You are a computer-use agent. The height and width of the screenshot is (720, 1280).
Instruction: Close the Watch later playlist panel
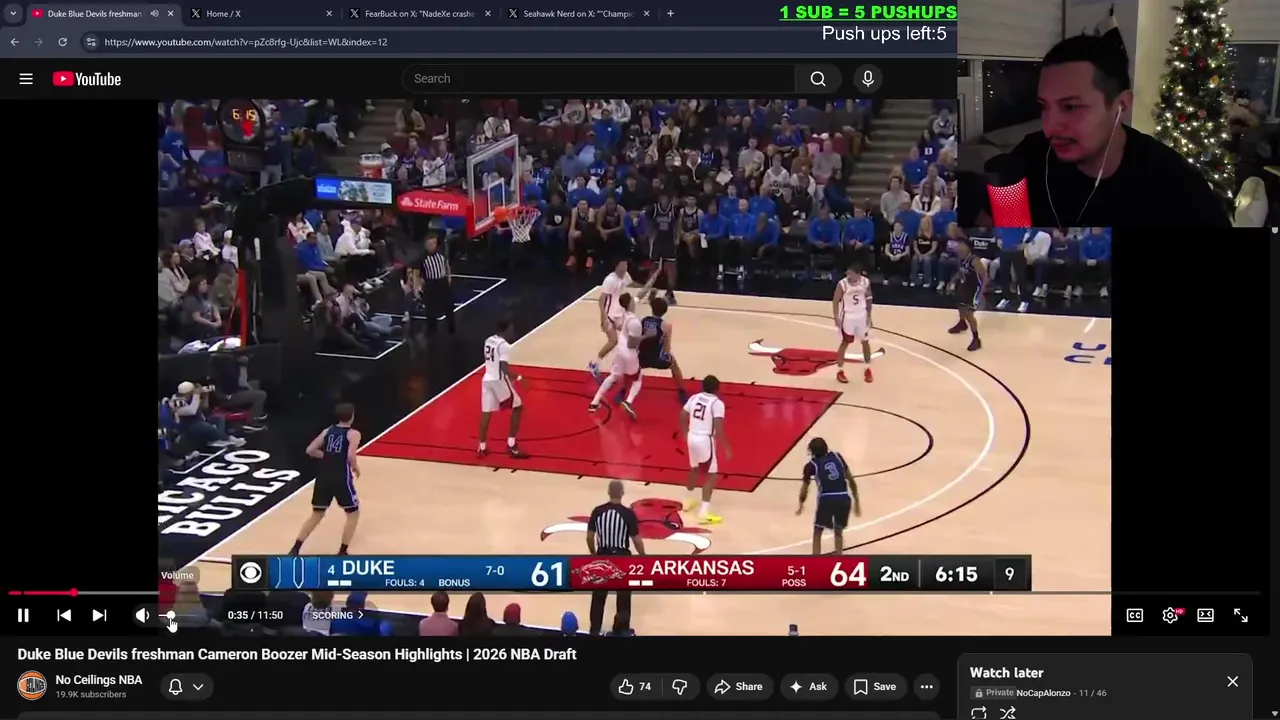pyautogui.click(x=1232, y=681)
